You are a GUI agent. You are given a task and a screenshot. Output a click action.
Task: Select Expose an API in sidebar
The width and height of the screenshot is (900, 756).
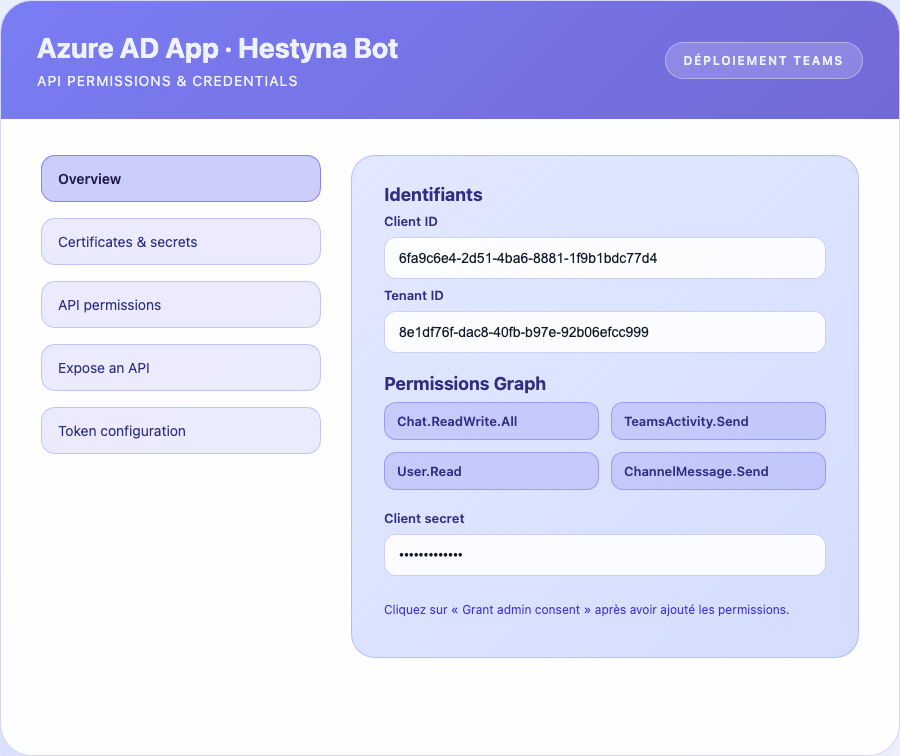[x=180, y=368]
